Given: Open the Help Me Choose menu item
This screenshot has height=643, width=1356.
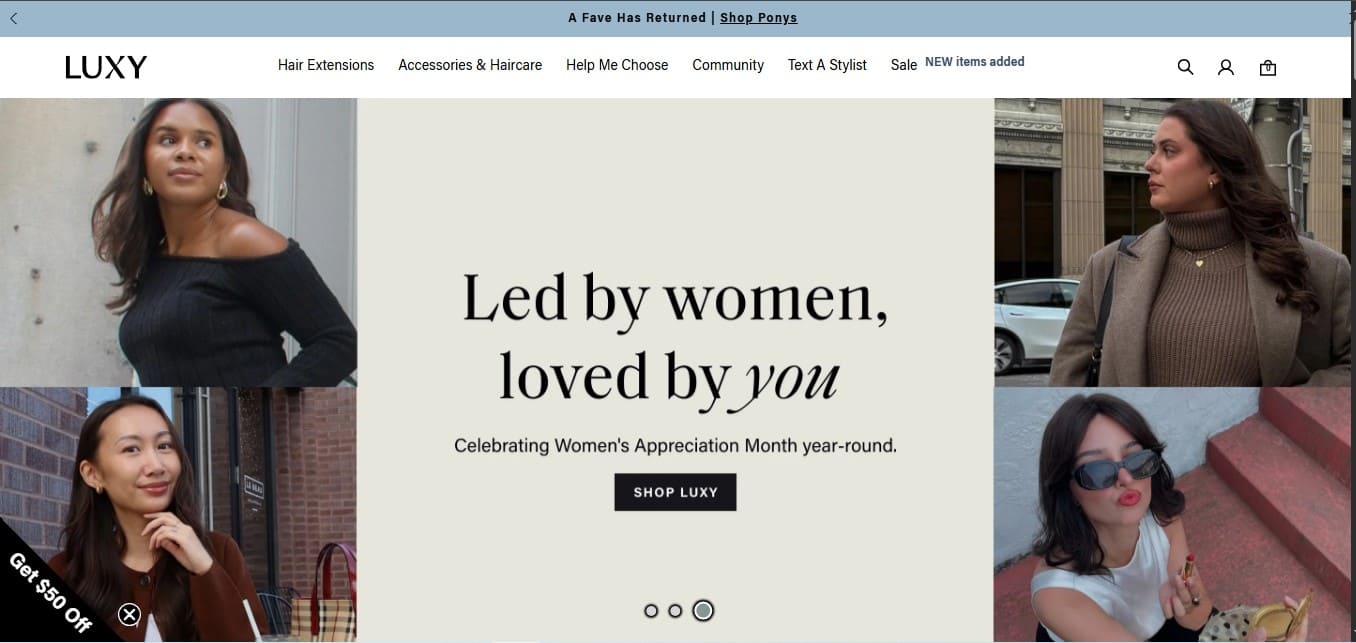Looking at the screenshot, I should tap(617, 65).
